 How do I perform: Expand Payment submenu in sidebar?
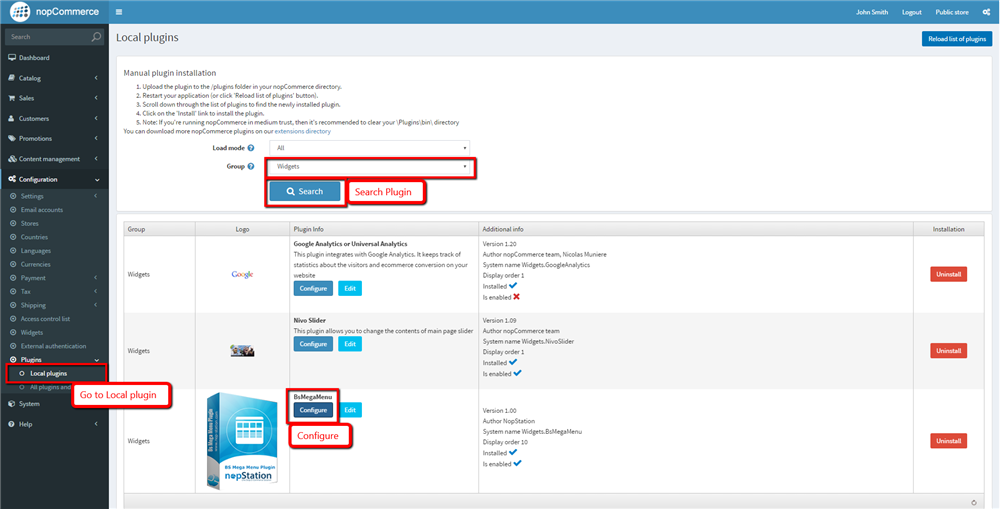(54, 278)
